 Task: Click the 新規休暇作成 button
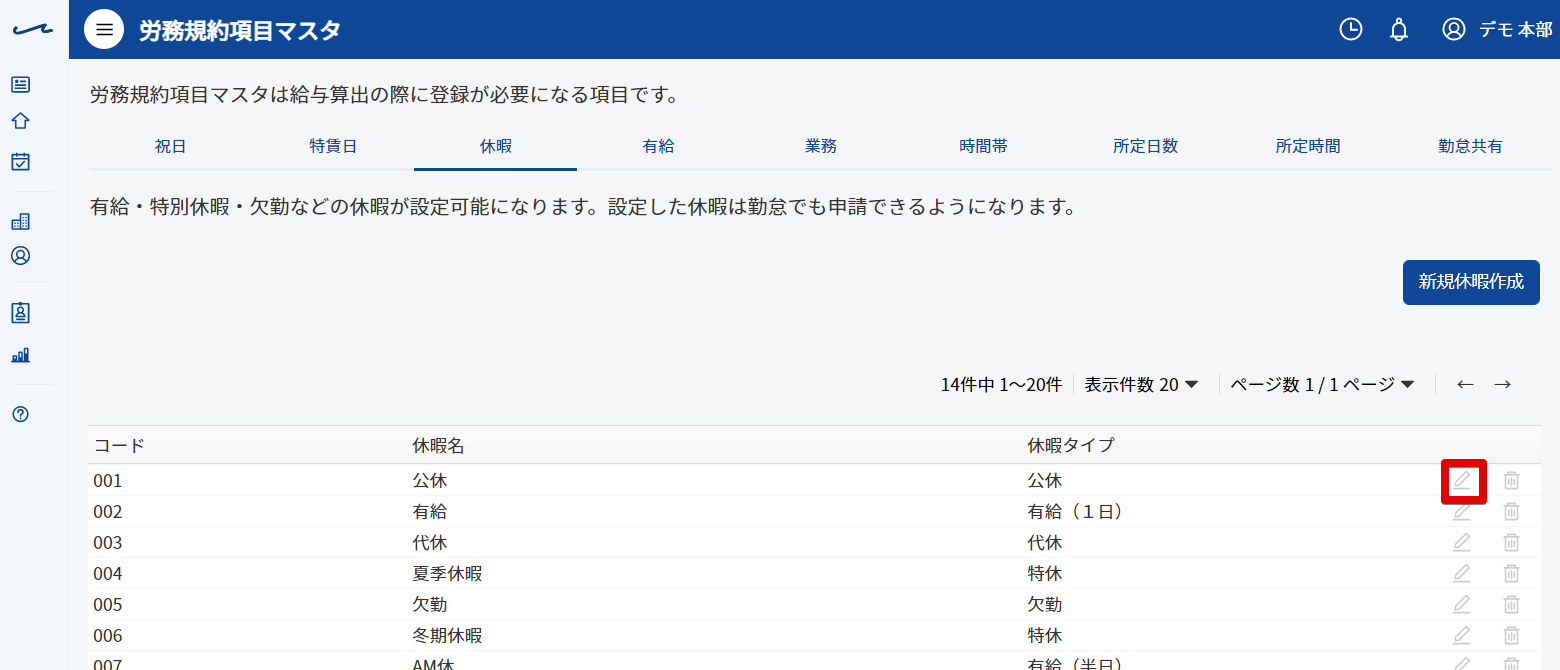(x=1471, y=282)
